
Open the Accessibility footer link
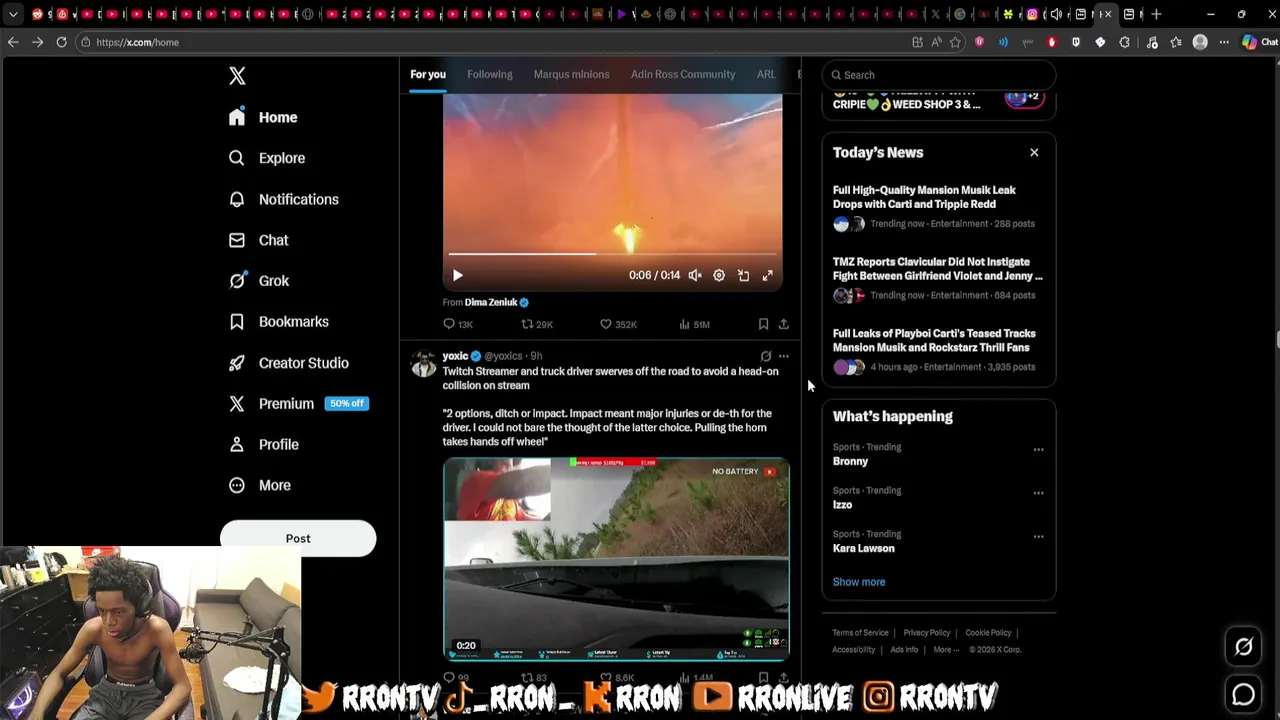[854, 650]
